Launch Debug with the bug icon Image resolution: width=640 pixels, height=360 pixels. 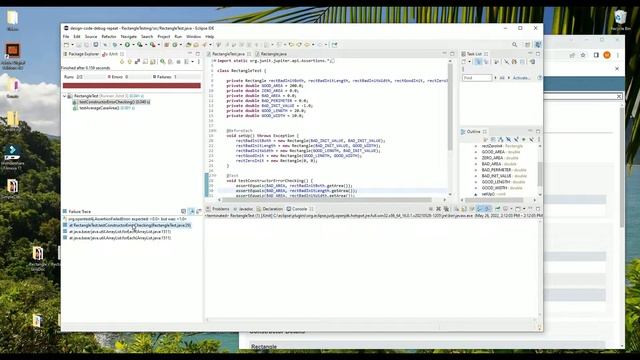115,44
